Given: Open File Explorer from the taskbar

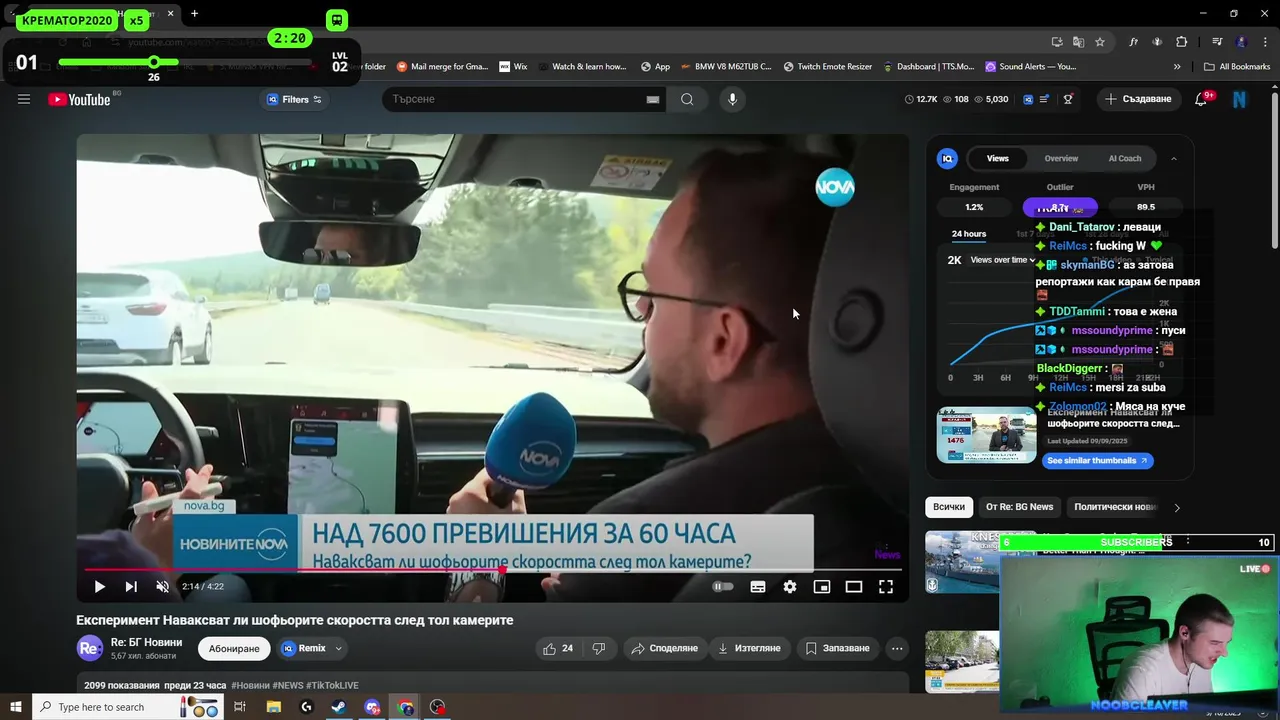Looking at the screenshot, I should (273, 707).
